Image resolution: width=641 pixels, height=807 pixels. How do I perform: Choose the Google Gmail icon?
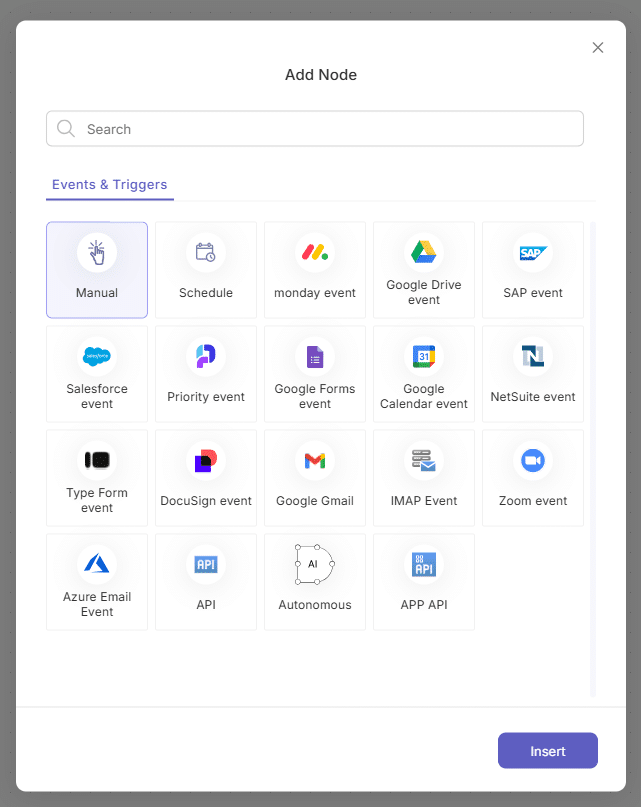[315, 461]
